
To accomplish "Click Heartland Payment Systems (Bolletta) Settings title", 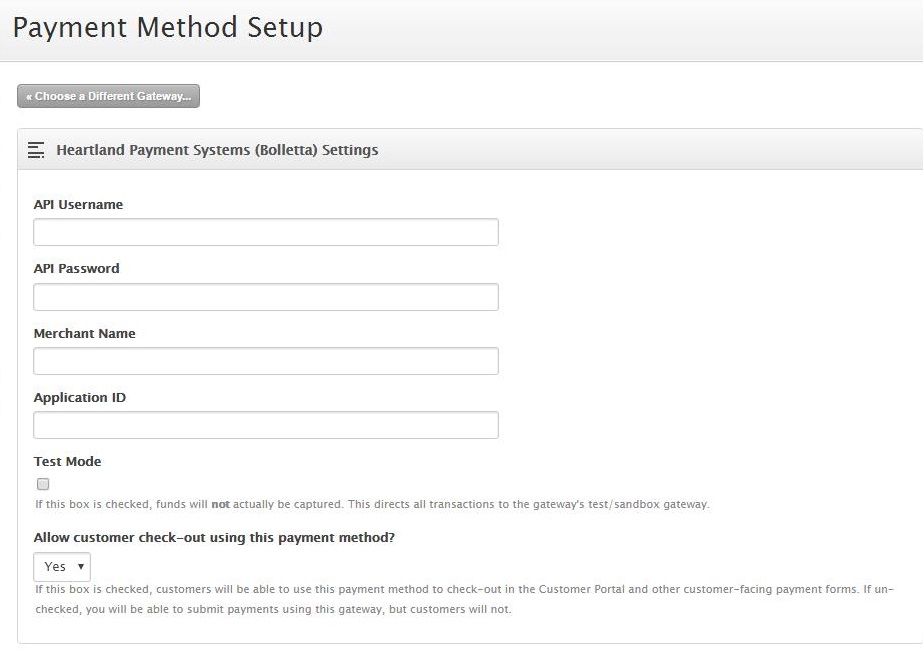I will 217,150.
